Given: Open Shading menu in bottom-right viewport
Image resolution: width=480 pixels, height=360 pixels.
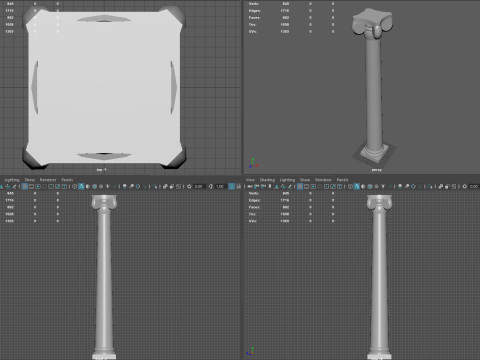Looking at the screenshot, I should (x=267, y=180).
